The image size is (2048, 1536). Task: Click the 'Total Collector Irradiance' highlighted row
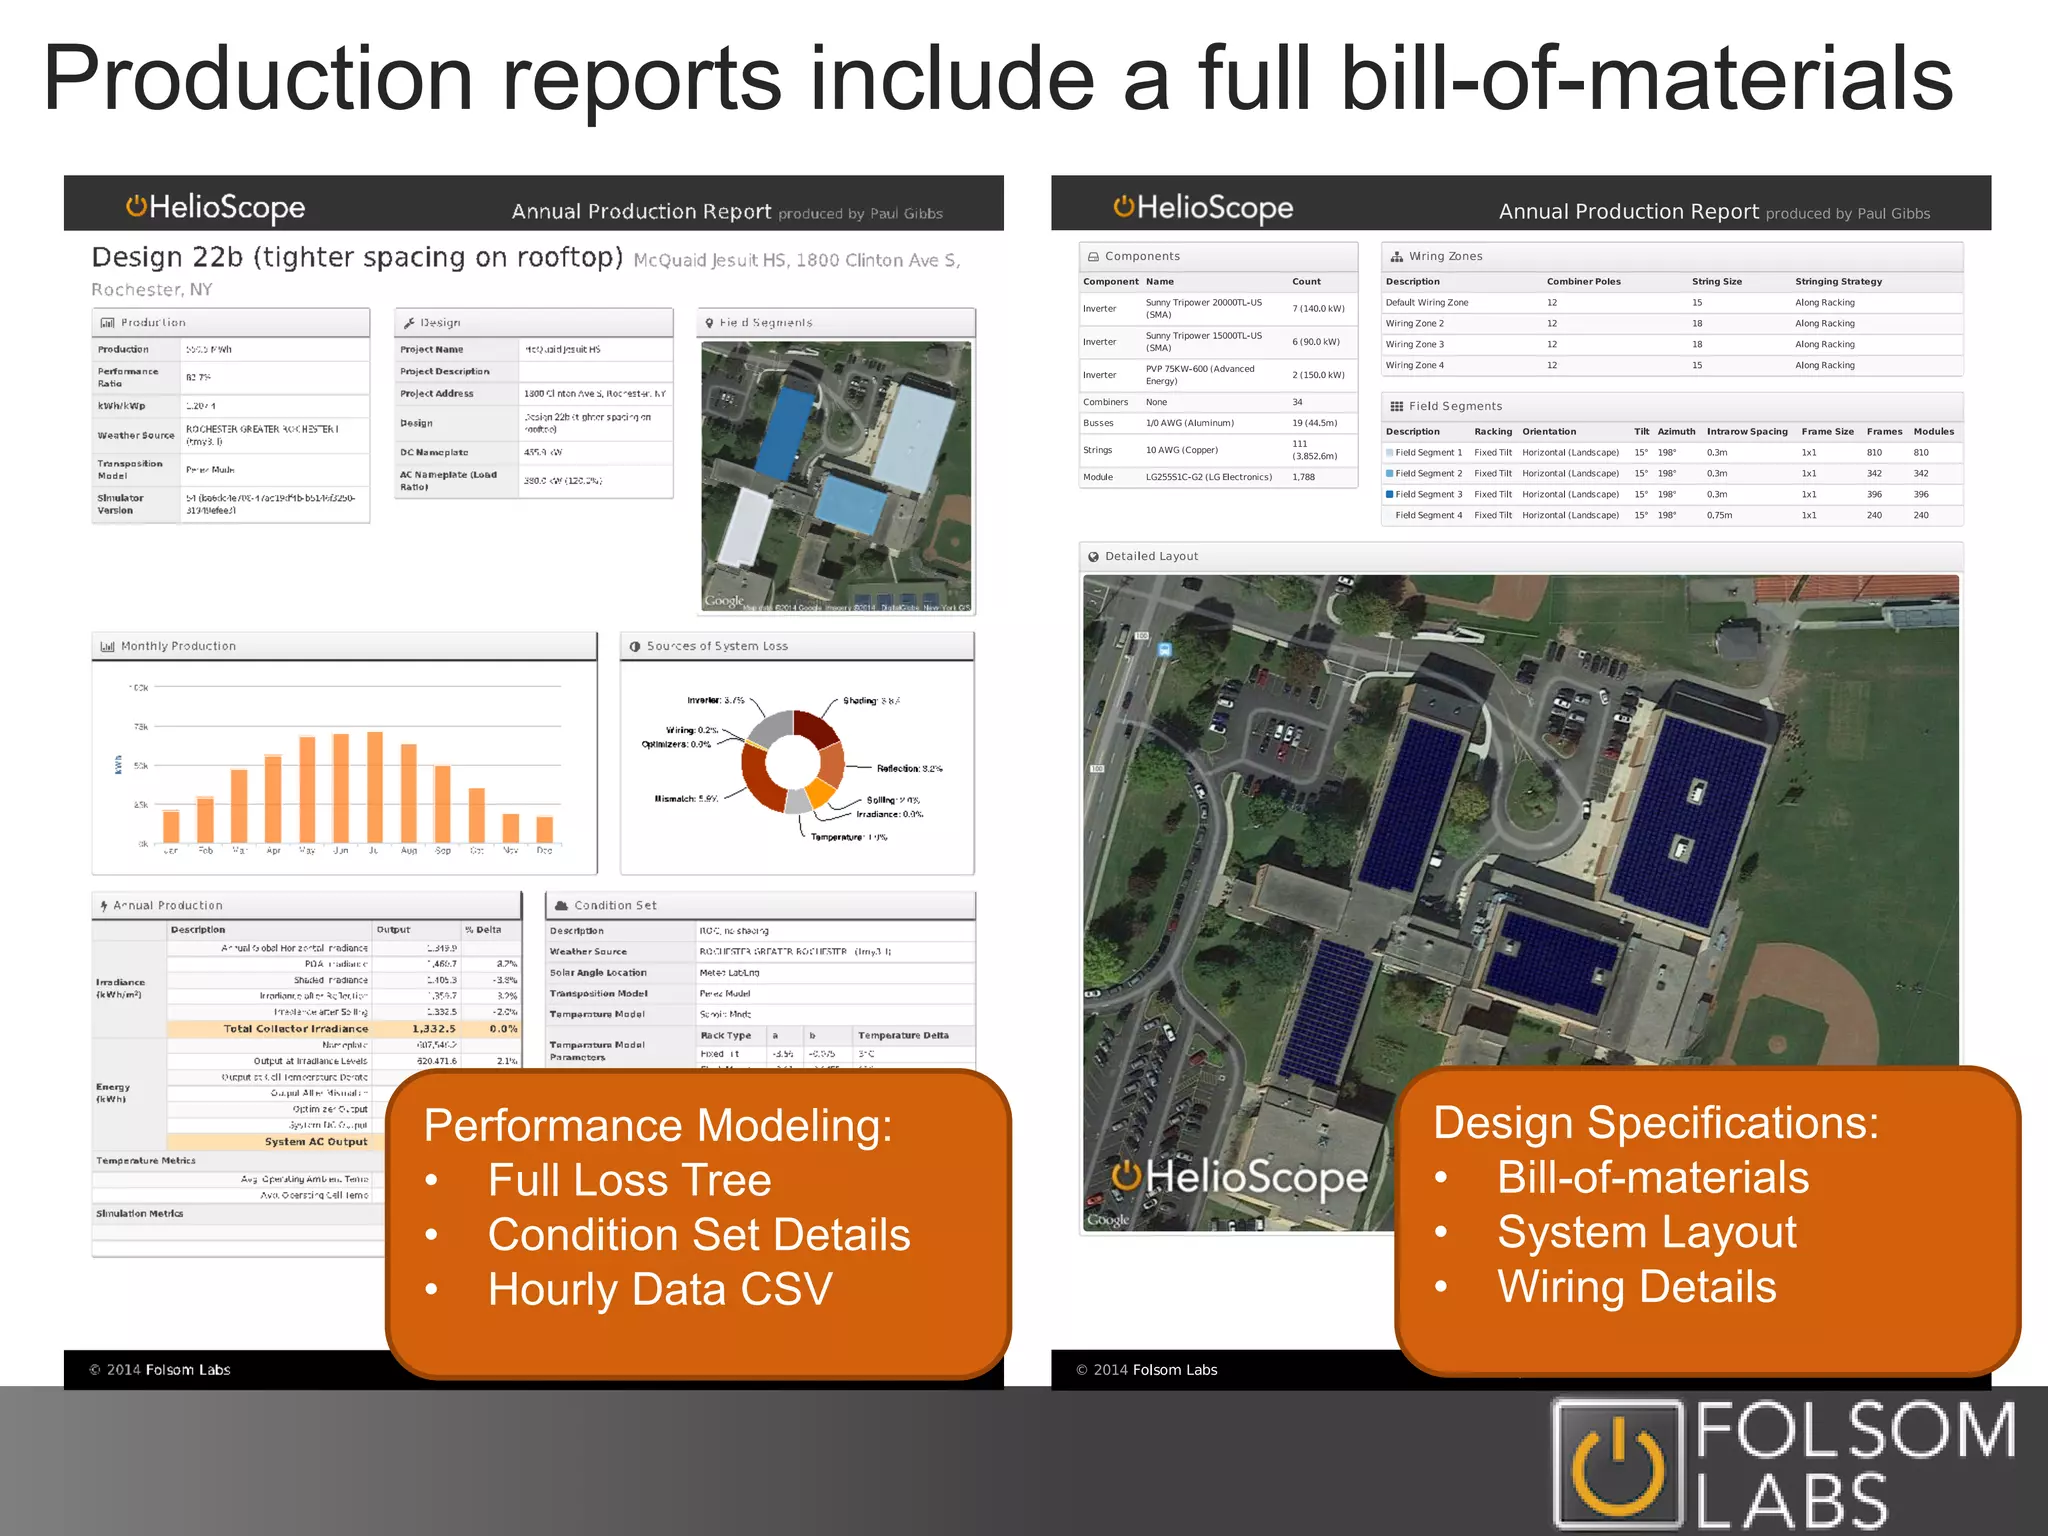(344, 1029)
